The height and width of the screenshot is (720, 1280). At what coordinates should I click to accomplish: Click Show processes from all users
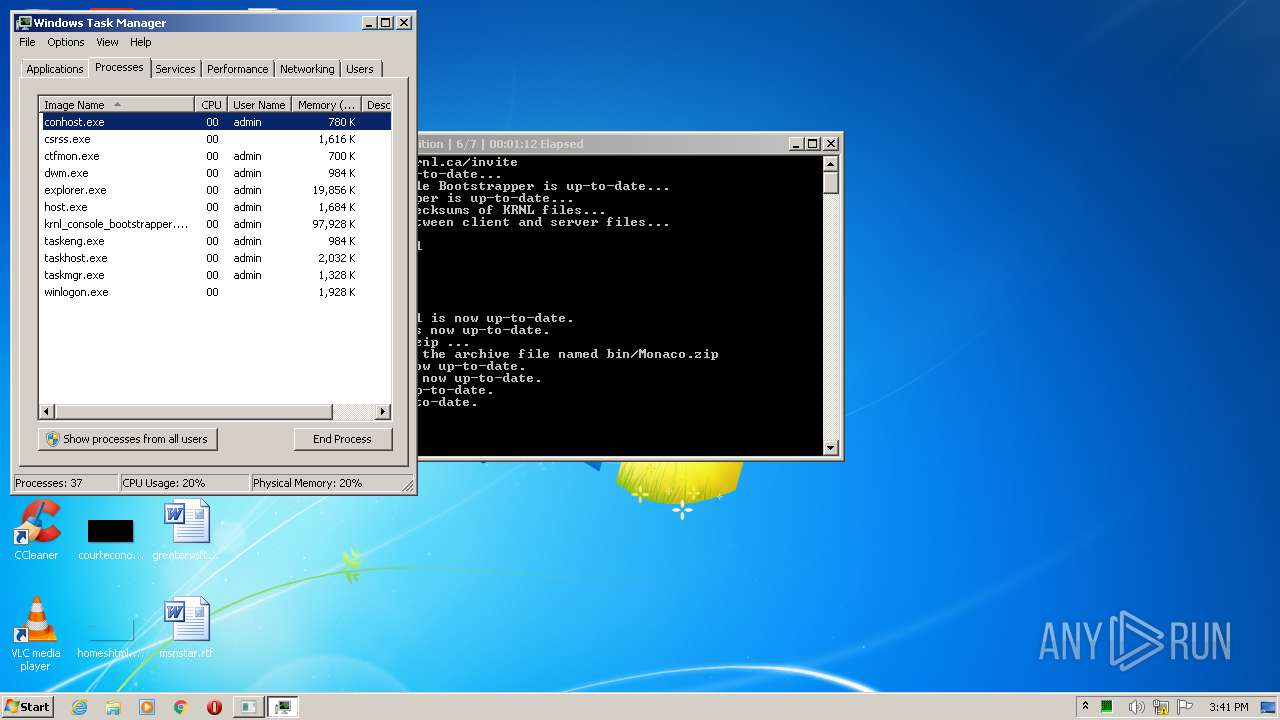coord(127,439)
